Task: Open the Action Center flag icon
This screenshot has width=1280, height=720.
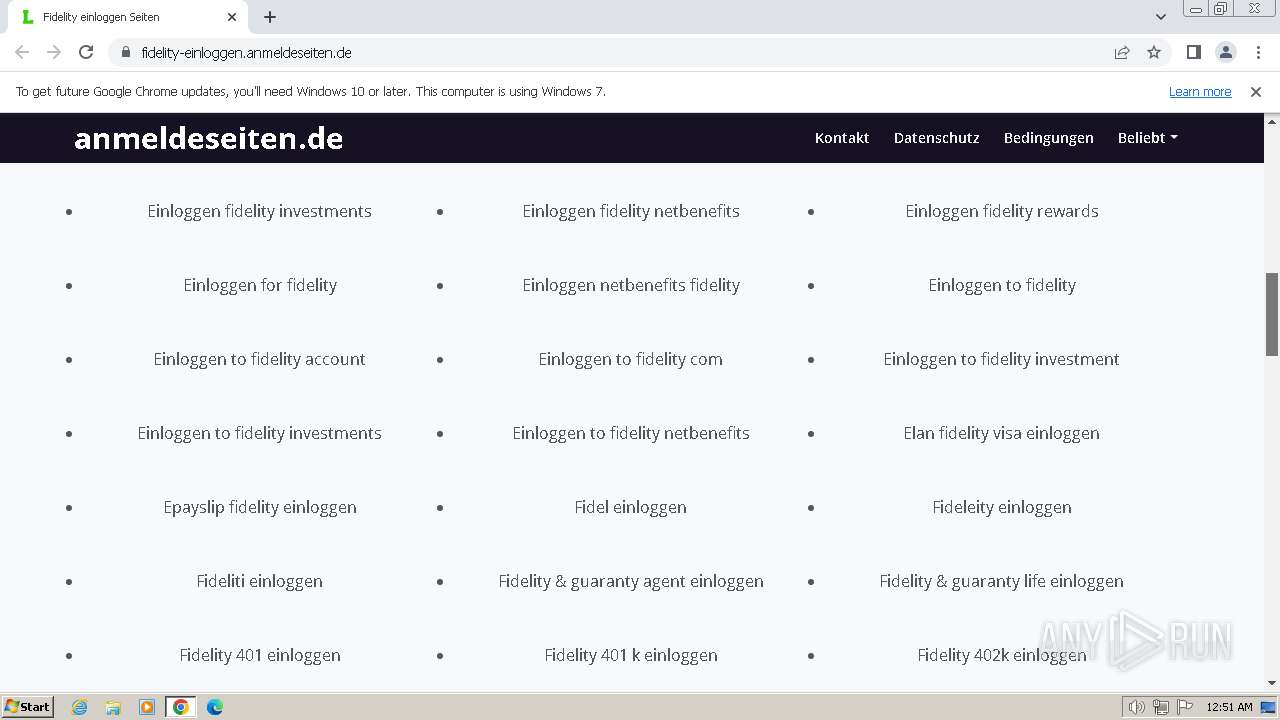Action: coord(1184,707)
